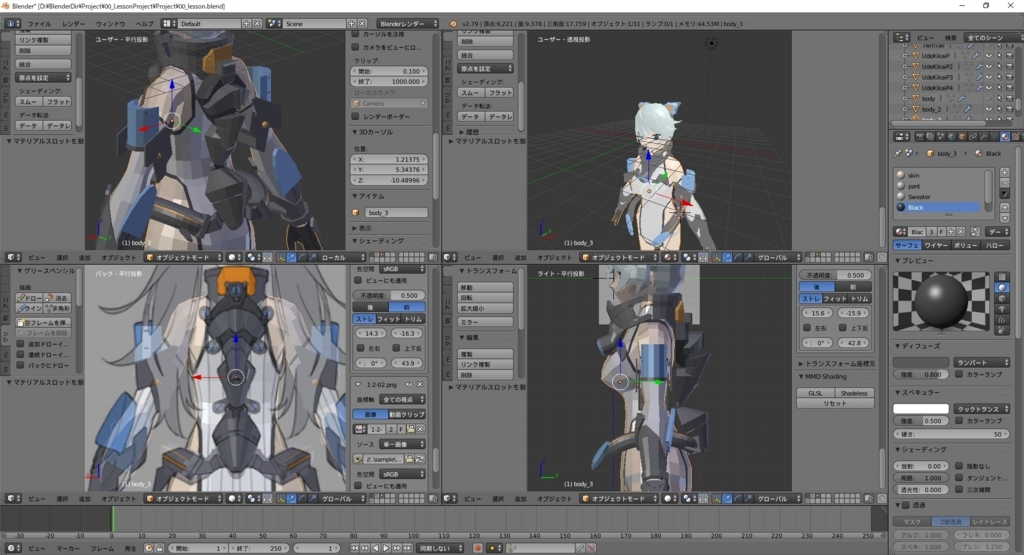Select Z Transparency mode button

tap(951, 522)
